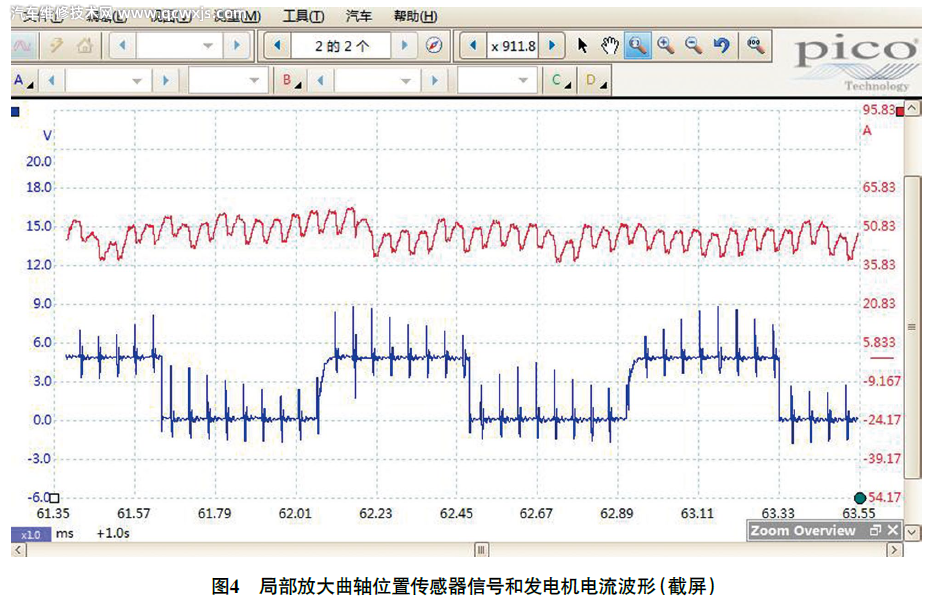Increase the x 911.8 zoom factor
The height and width of the screenshot is (609, 933).
552,46
